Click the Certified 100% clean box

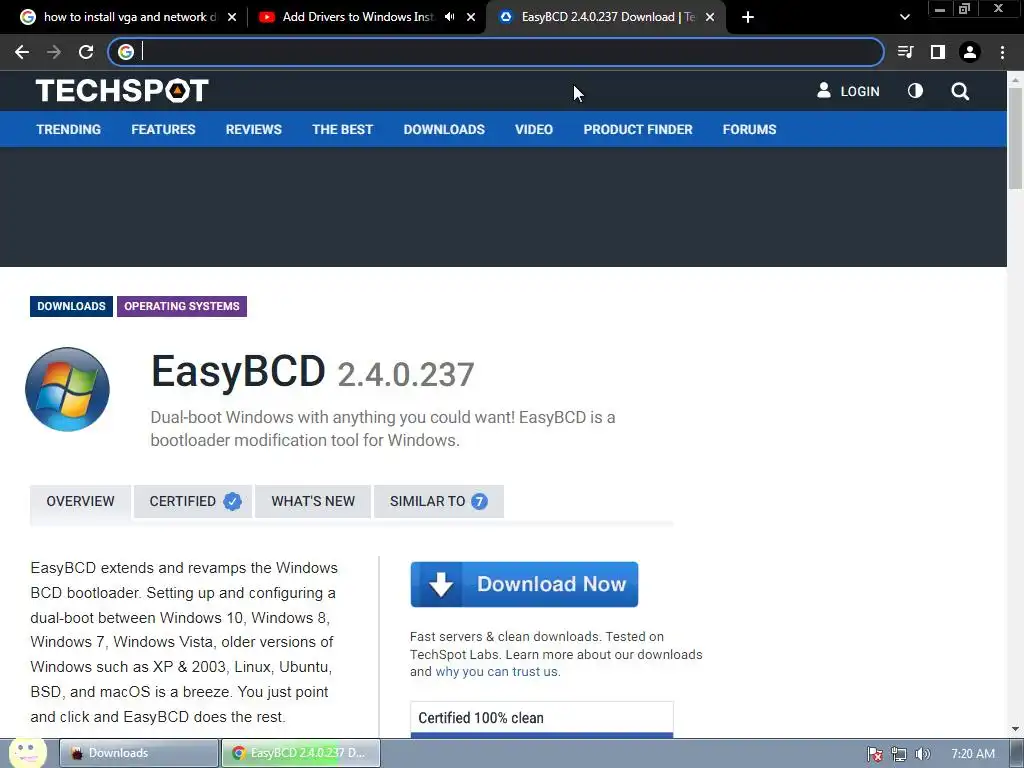542,718
